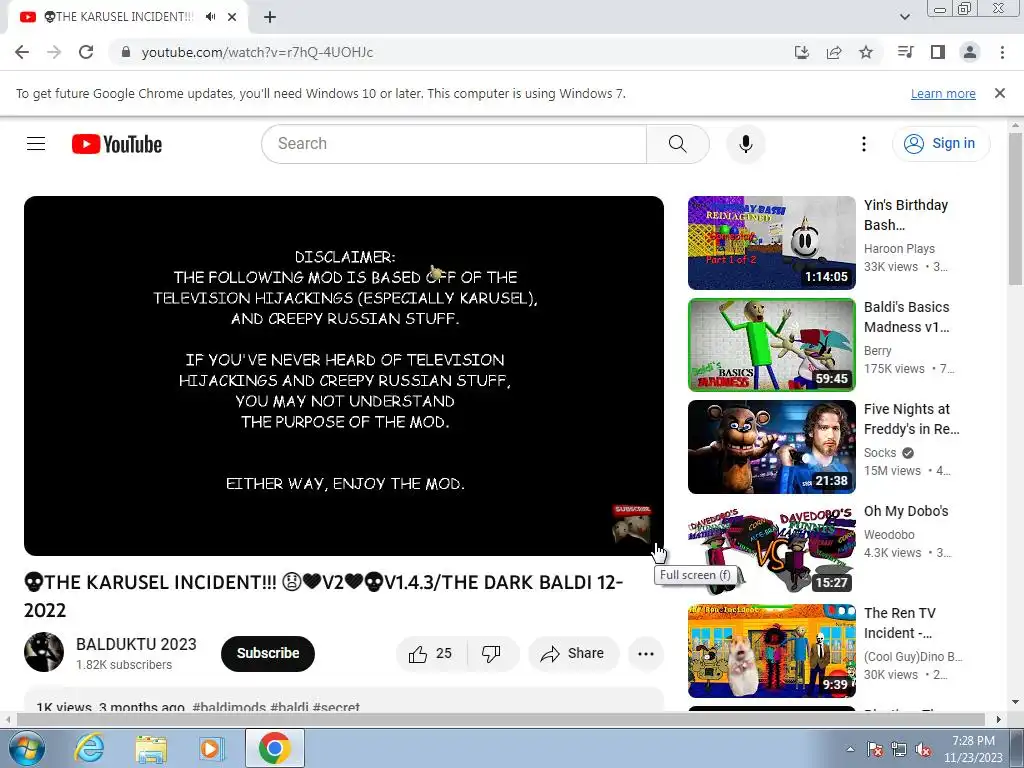Image resolution: width=1024 pixels, height=768 pixels.
Task: Dislike the video with thumbs down
Action: tap(492, 654)
